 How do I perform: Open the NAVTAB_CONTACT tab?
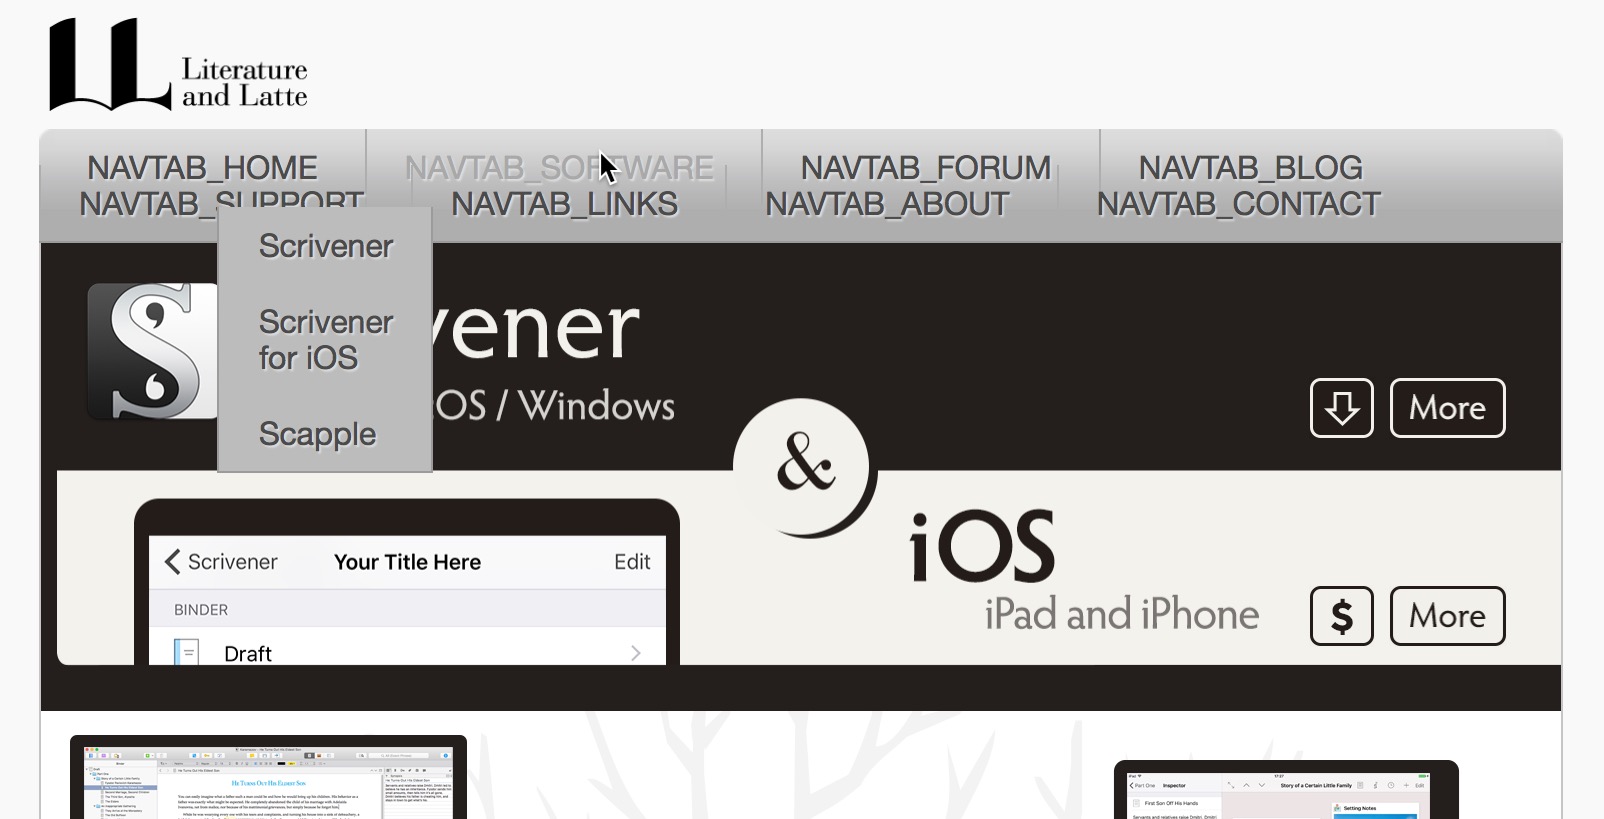1238,204
